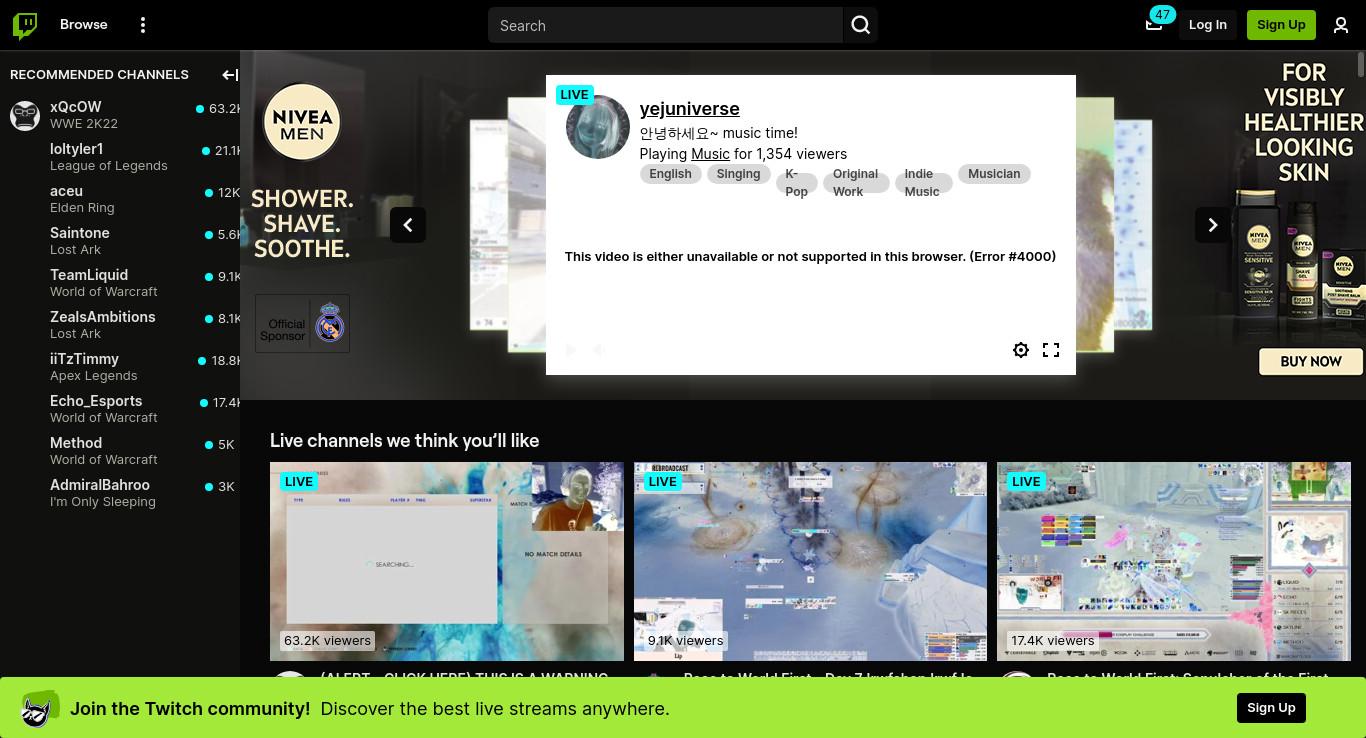Select the English tag

(x=670, y=174)
